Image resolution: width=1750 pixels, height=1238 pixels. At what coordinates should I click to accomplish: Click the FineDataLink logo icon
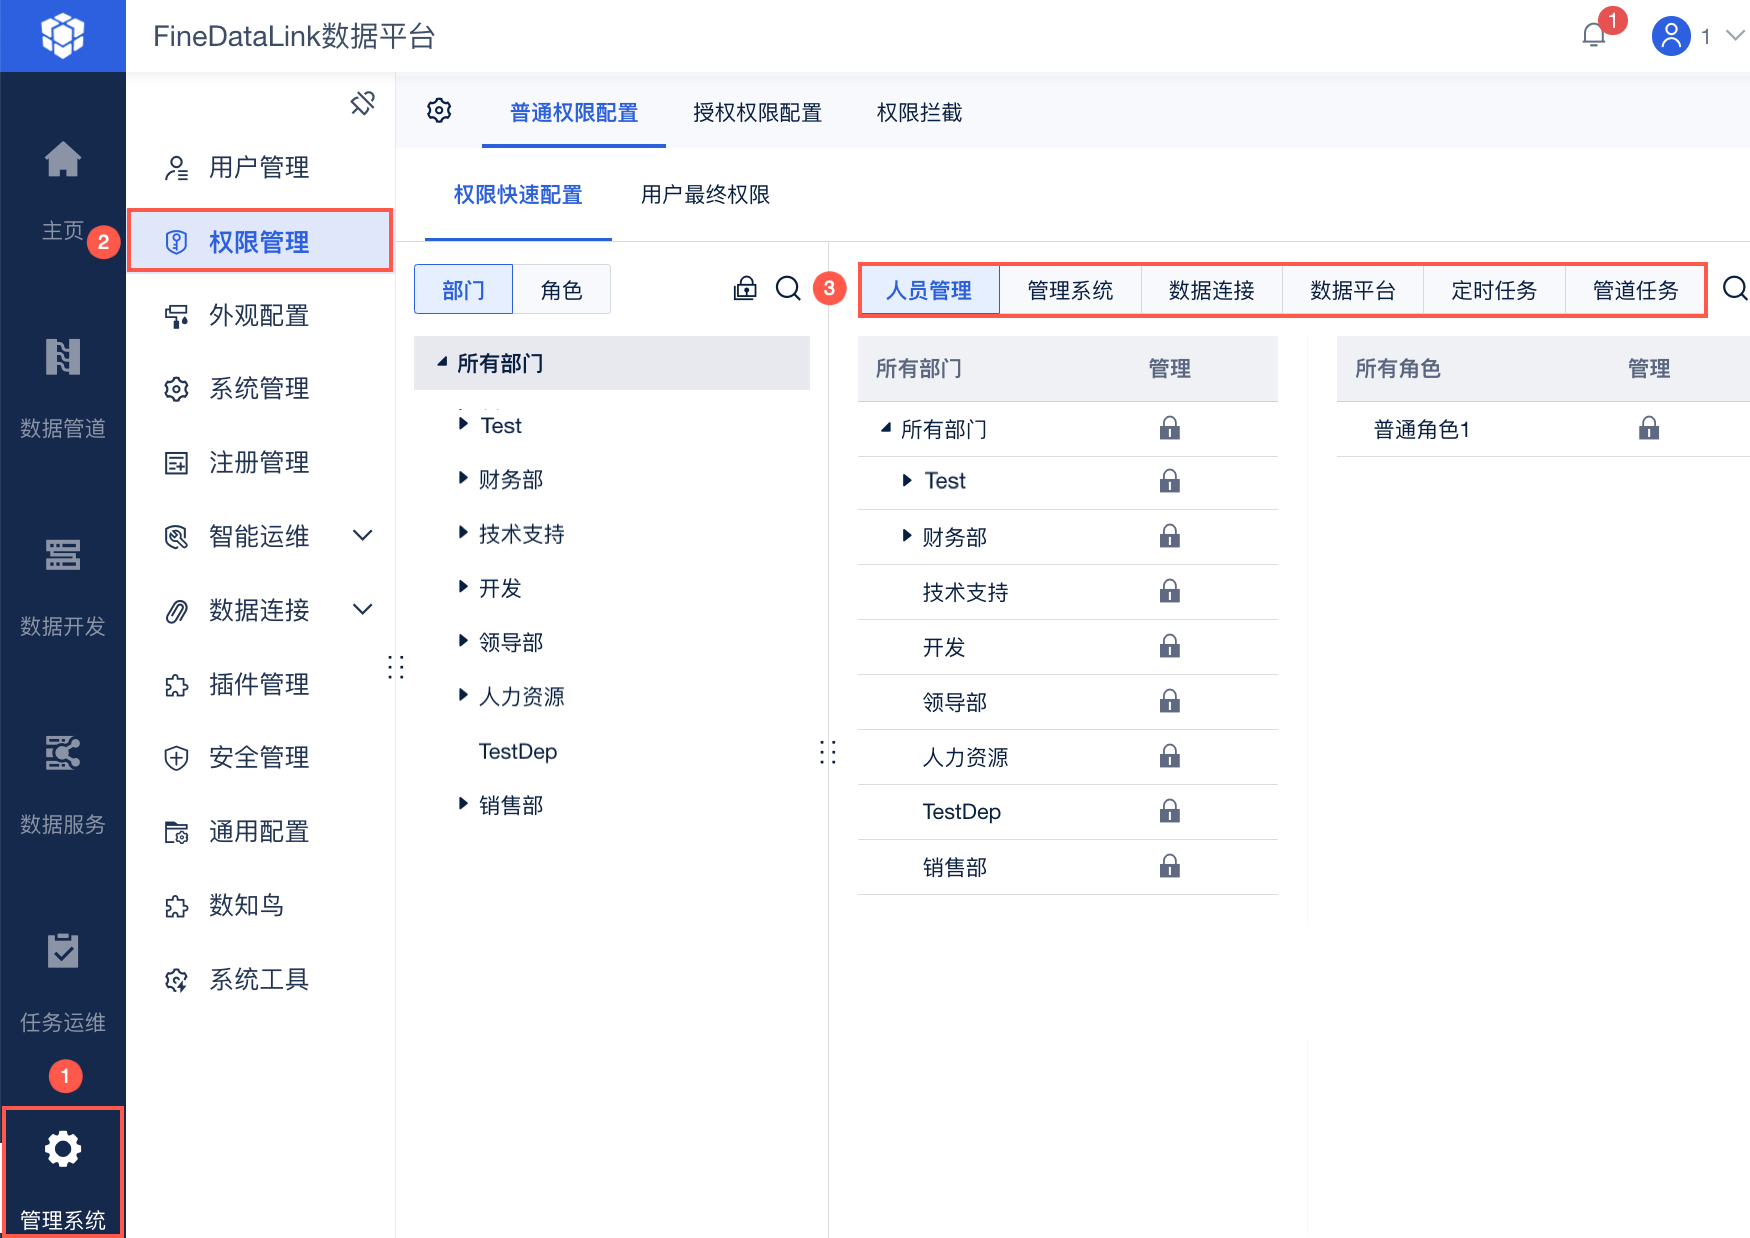point(62,36)
